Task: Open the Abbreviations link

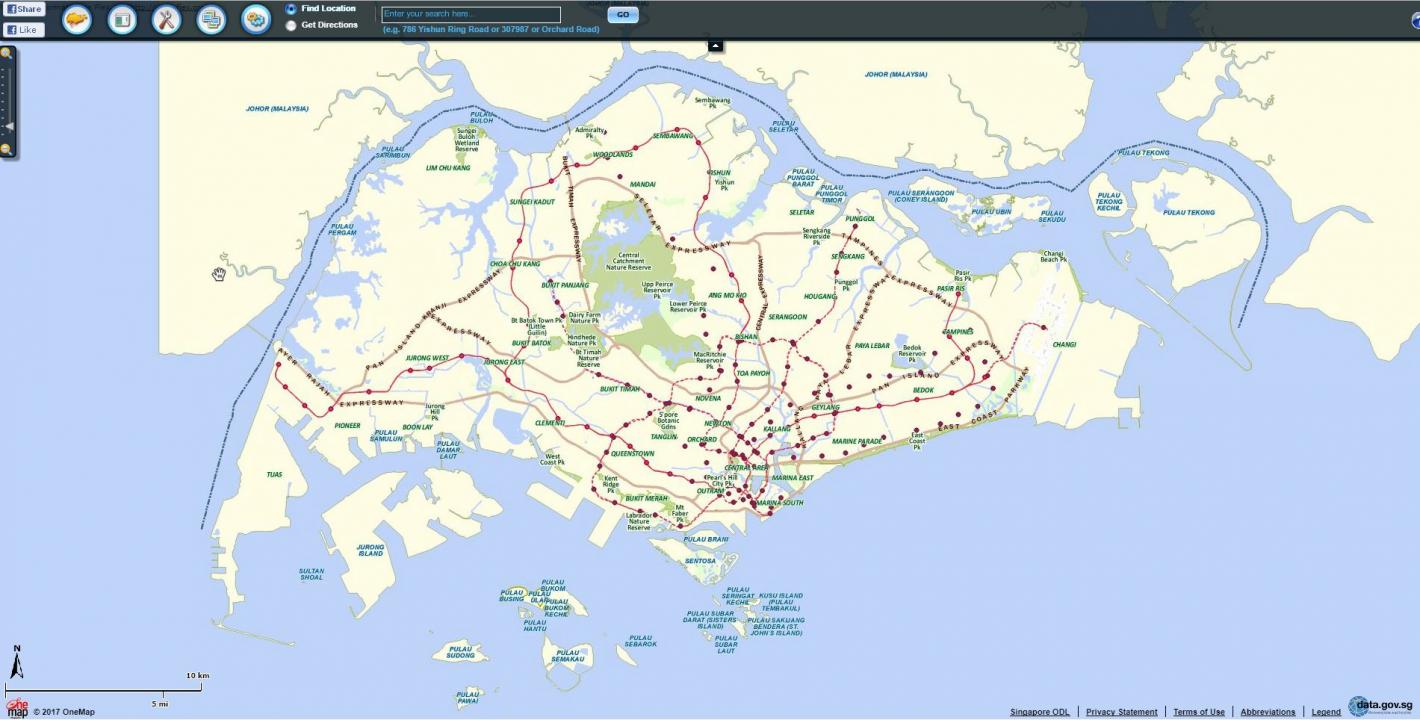Action: click(1267, 711)
